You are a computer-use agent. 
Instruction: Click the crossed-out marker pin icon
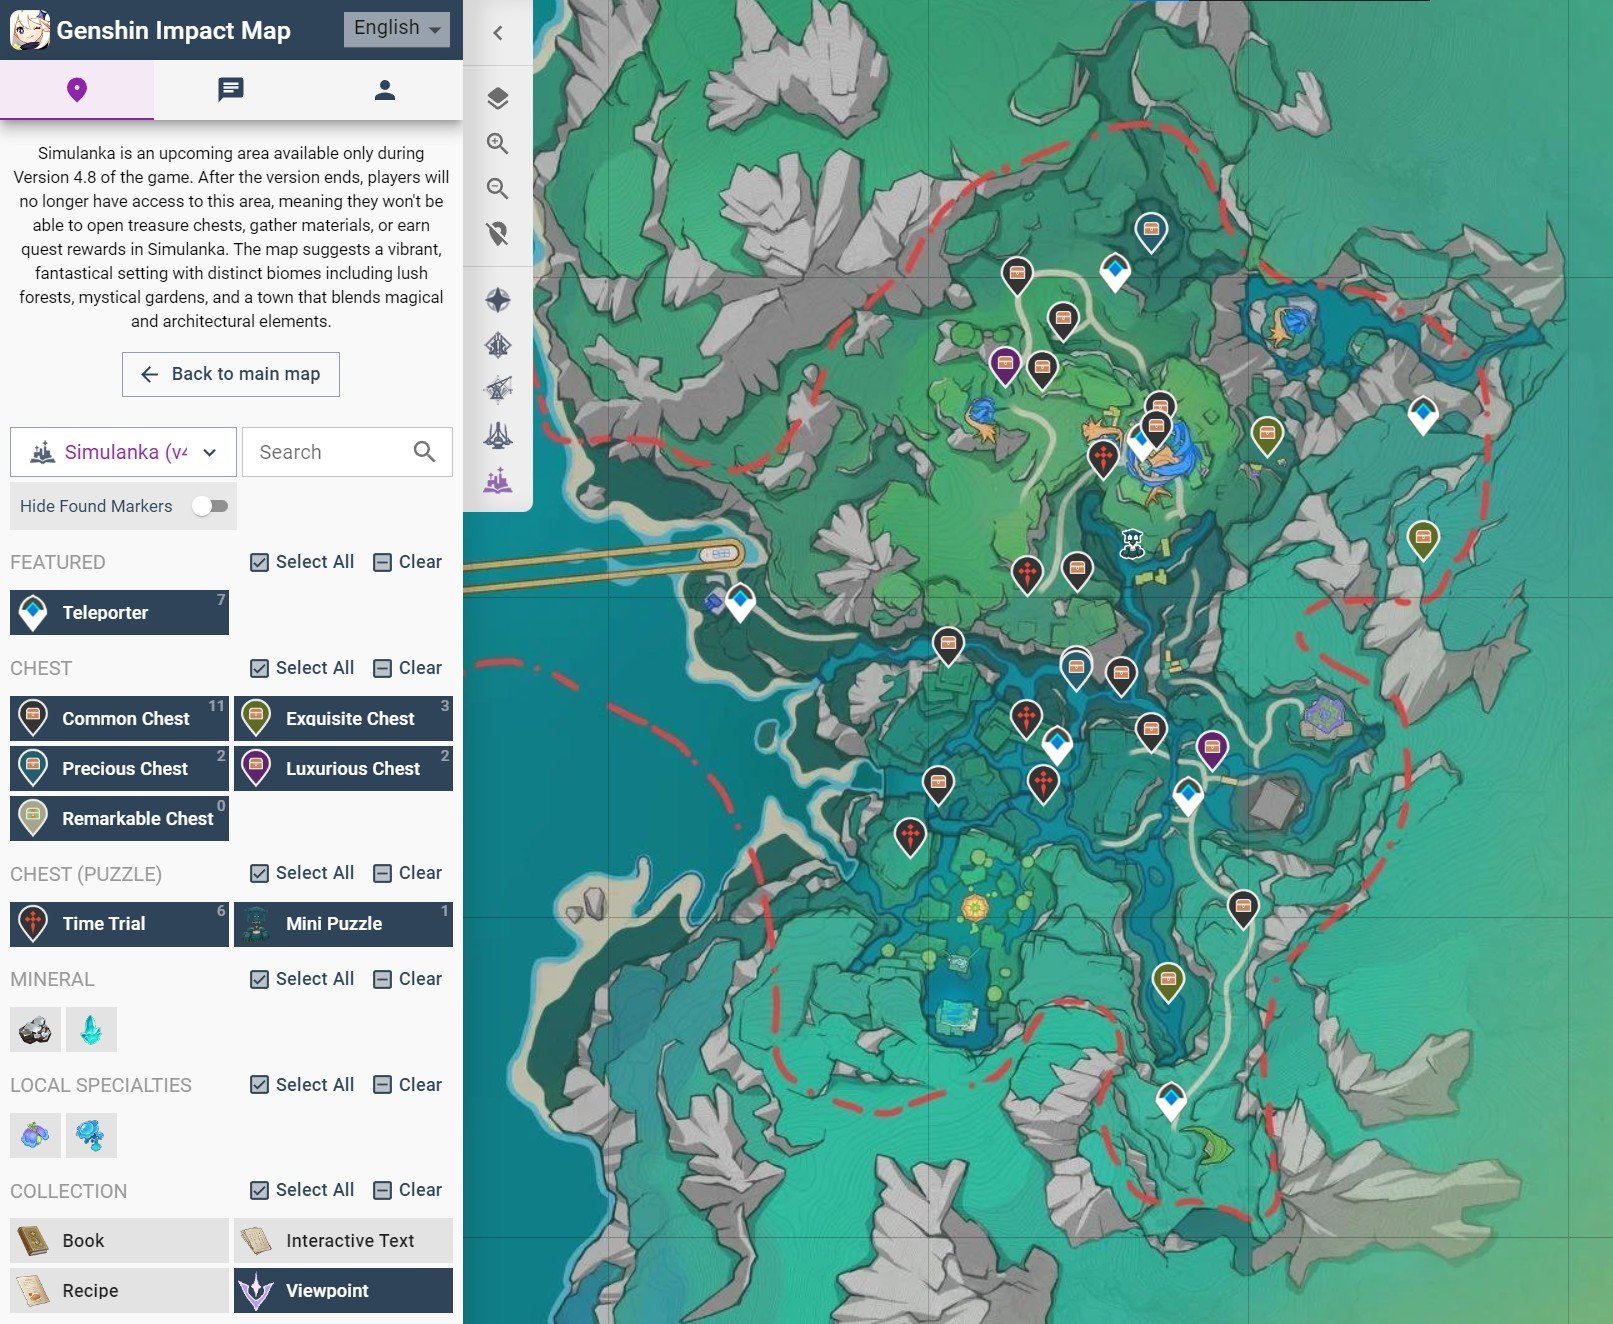pyautogui.click(x=498, y=234)
